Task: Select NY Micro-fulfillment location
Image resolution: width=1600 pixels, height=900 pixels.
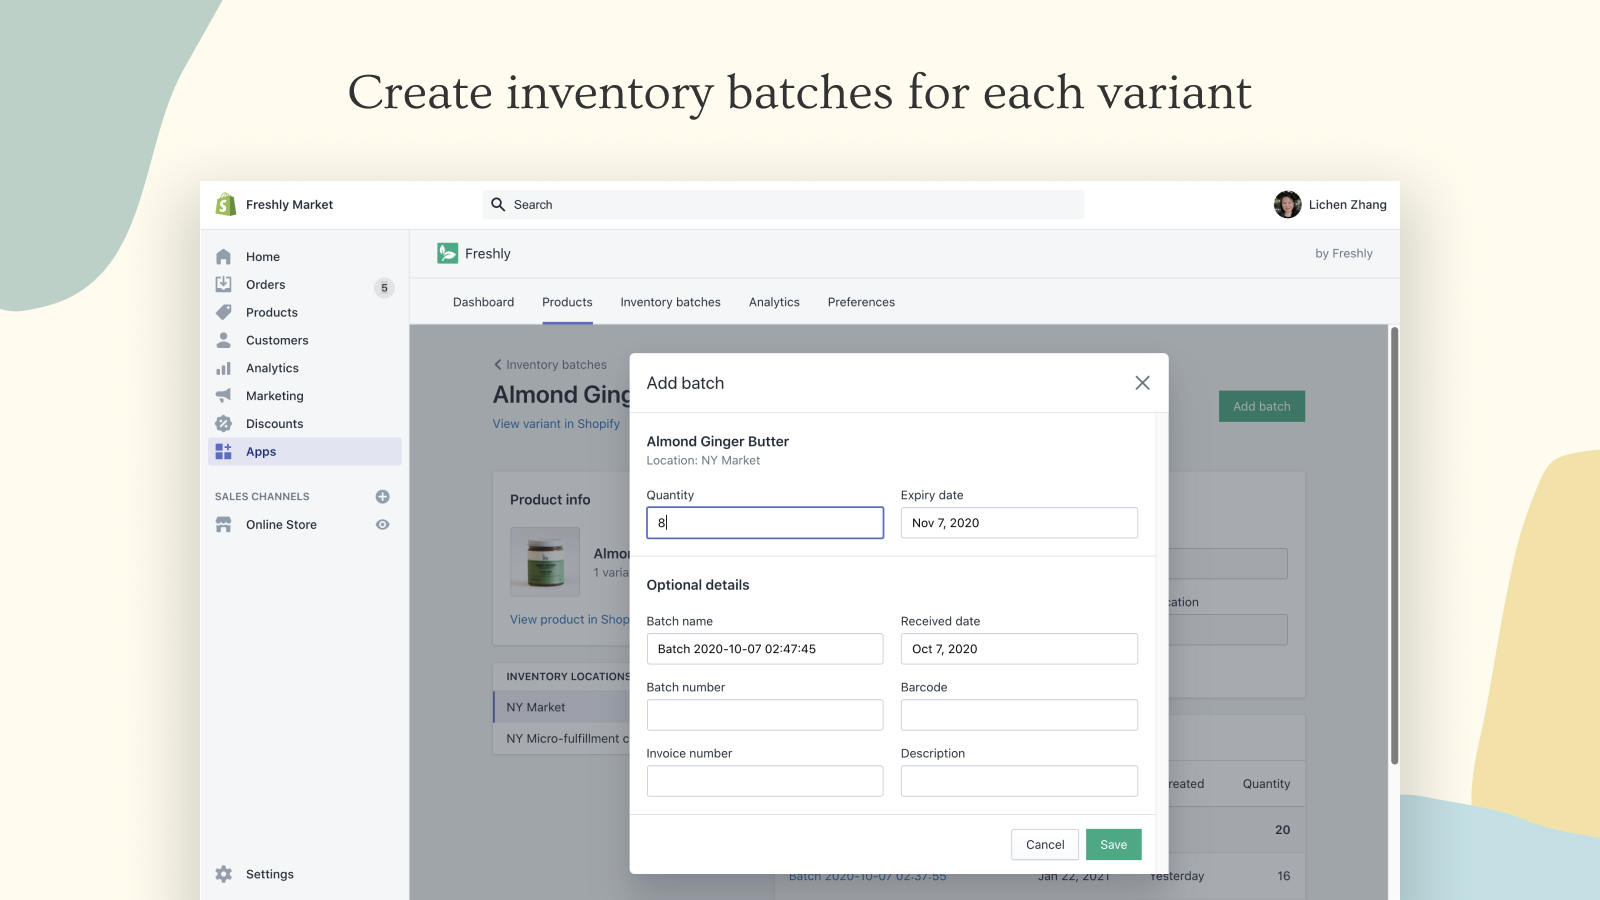Action: tap(561, 739)
